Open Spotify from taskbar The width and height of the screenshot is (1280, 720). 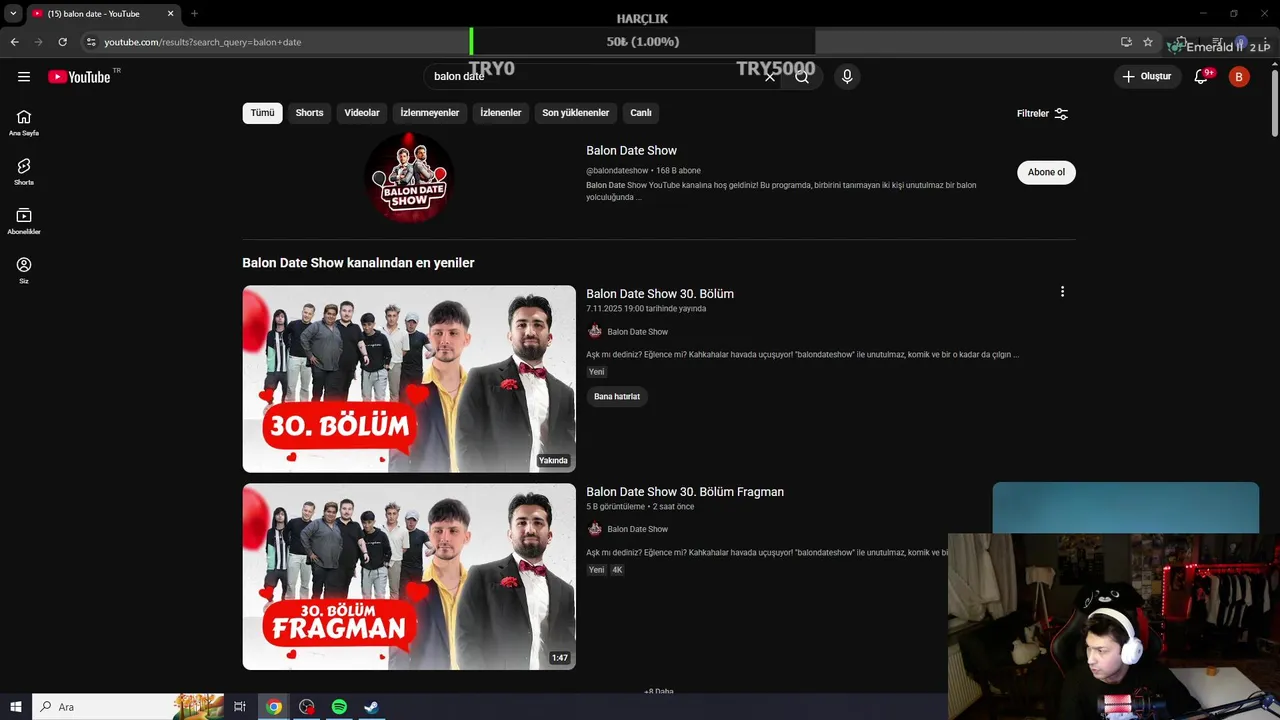[339, 707]
